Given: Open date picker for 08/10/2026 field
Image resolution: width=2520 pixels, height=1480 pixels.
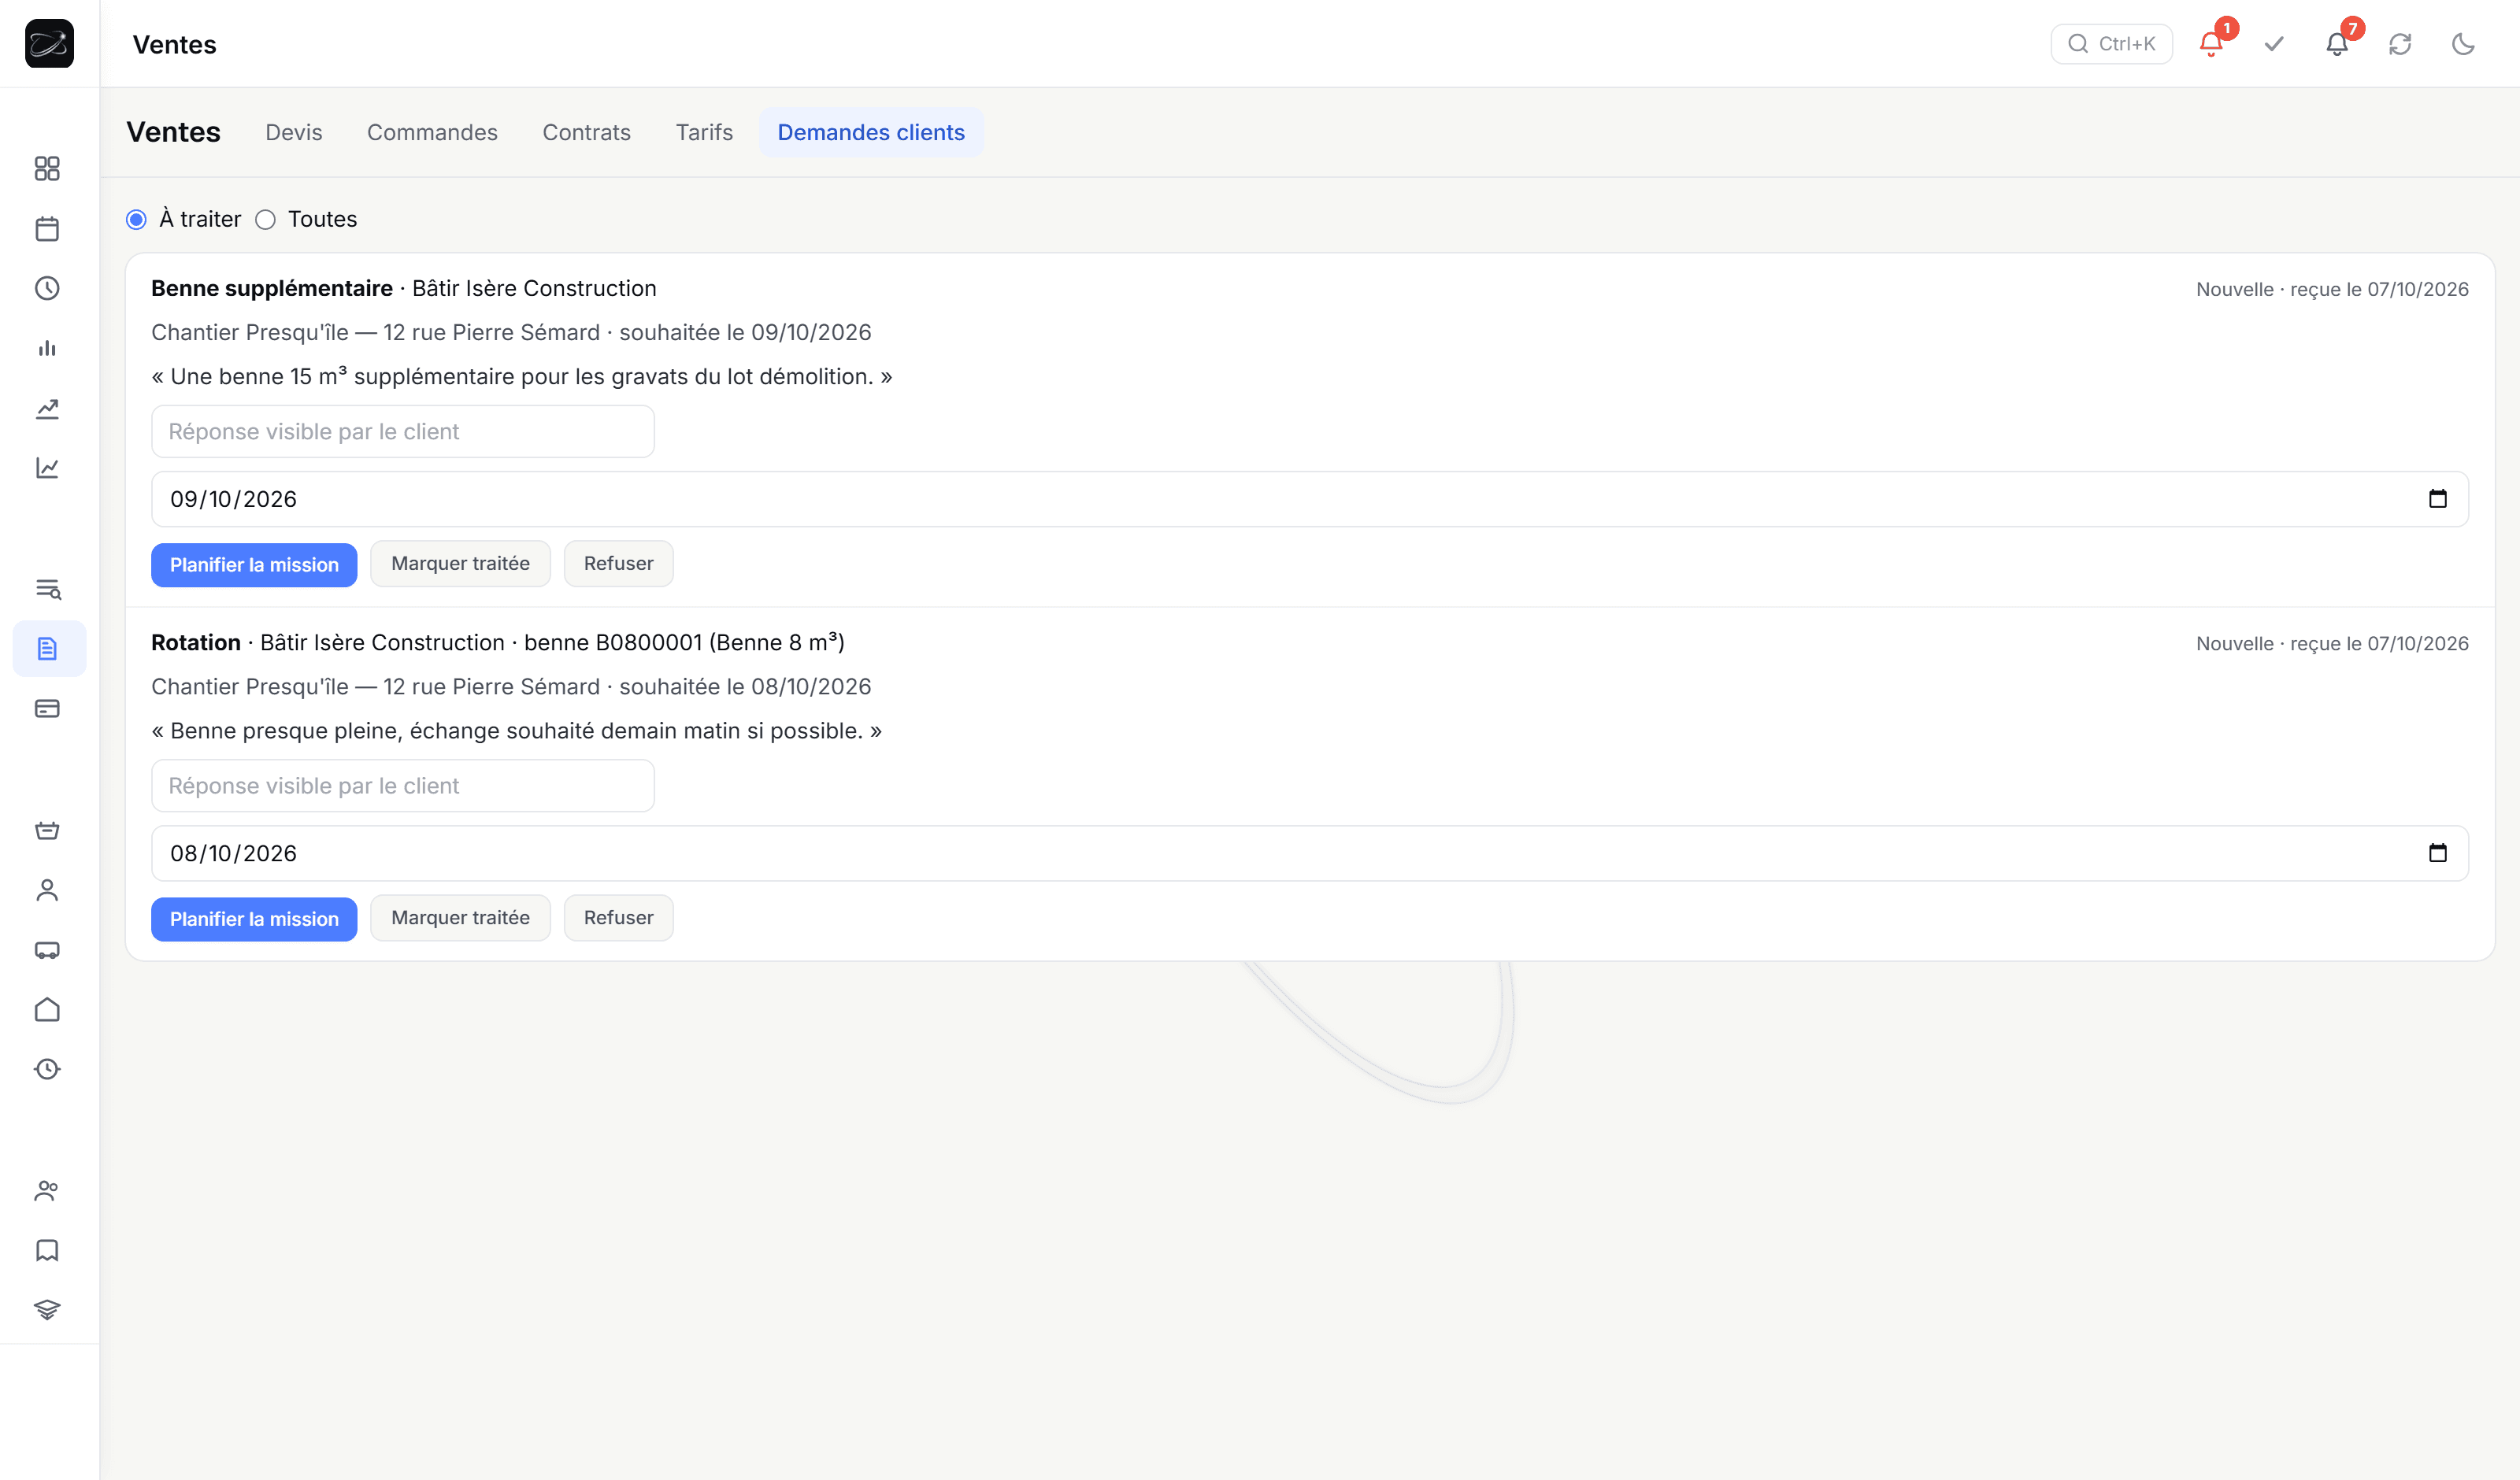Looking at the screenshot, I should point(2438,853).
